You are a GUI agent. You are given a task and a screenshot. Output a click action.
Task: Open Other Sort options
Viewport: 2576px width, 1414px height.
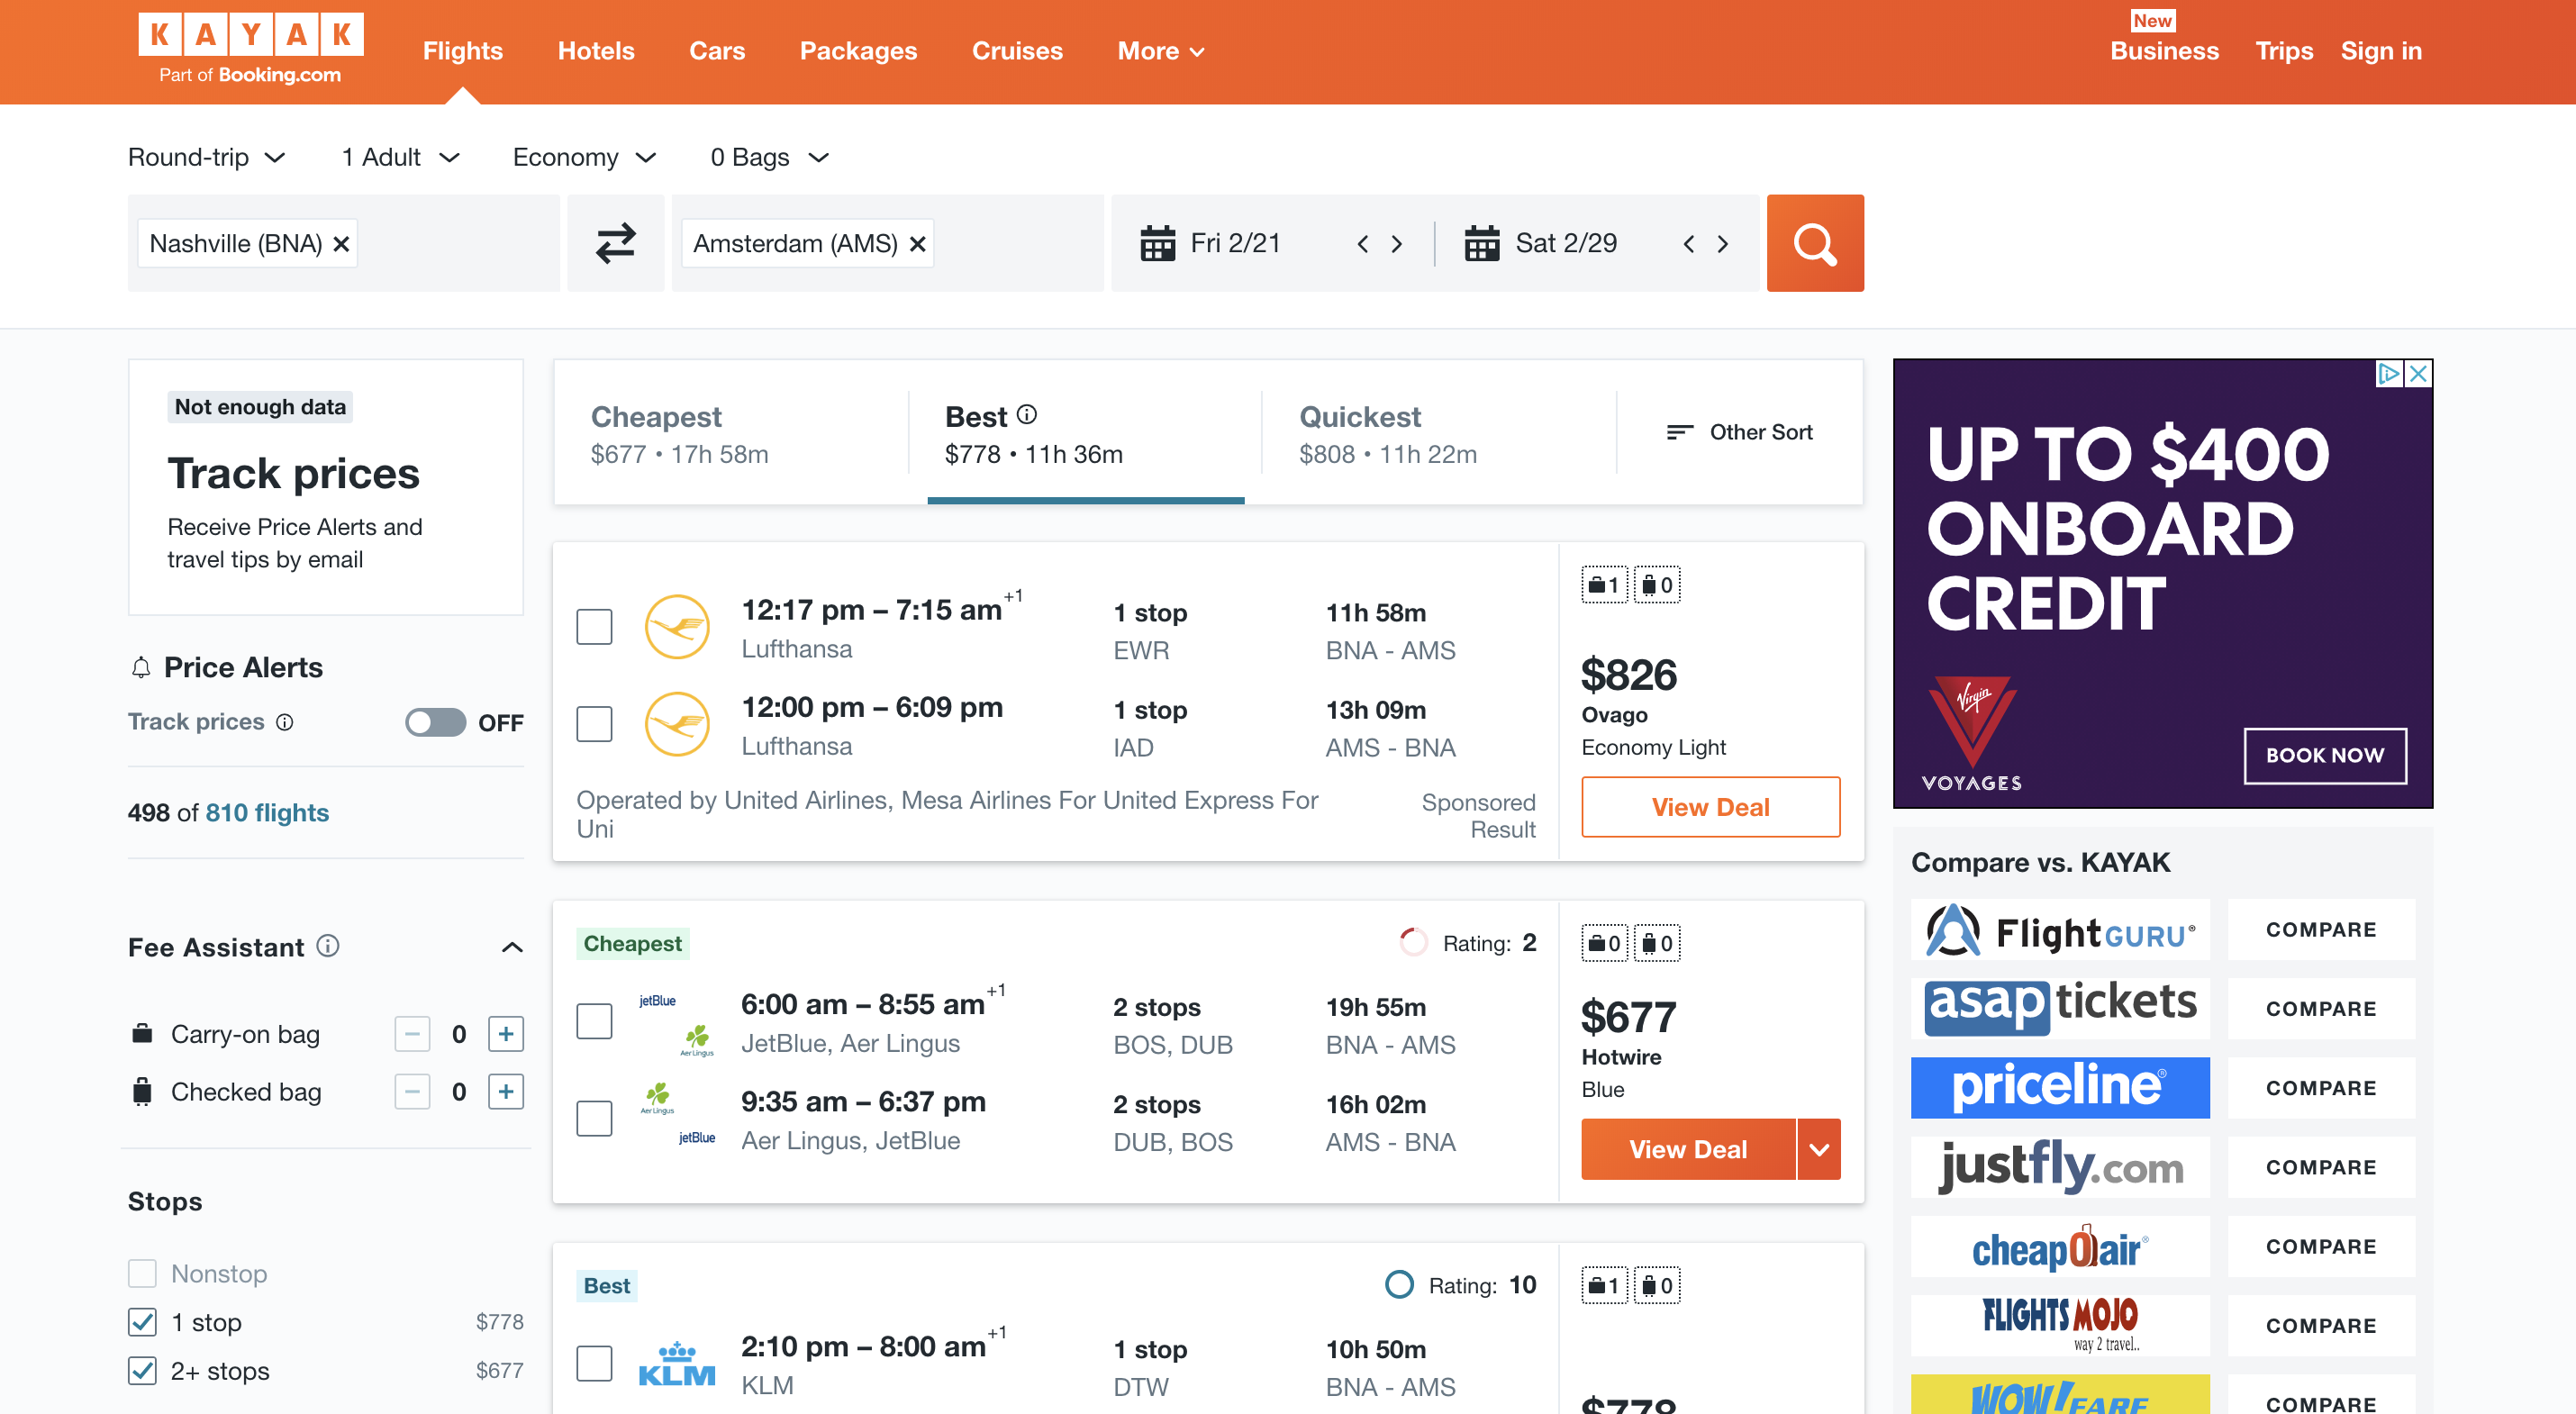point(1739,432)
